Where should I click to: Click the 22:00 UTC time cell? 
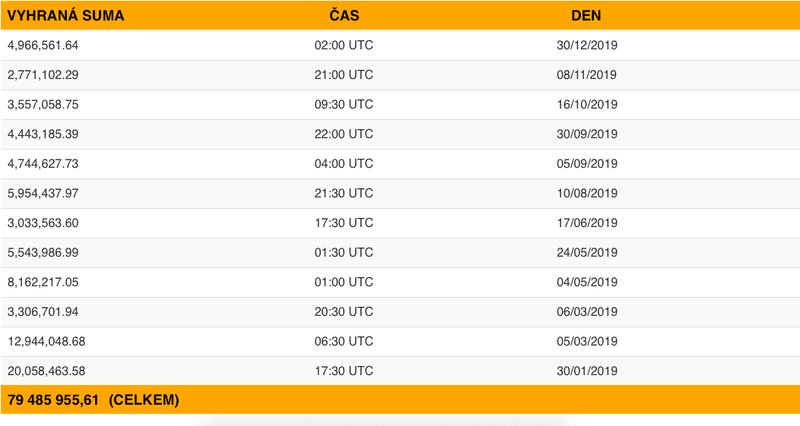click(344, 134)
